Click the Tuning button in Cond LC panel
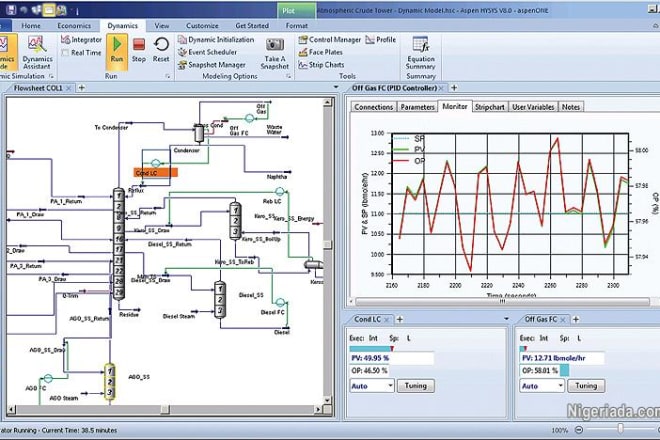660x440 pixels. coord(415,385)
